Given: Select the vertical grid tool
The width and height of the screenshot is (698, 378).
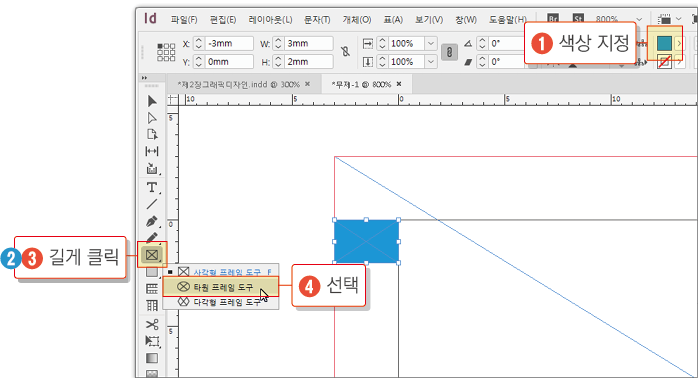Looking at the screenshot, I should (x=152, y=305).
